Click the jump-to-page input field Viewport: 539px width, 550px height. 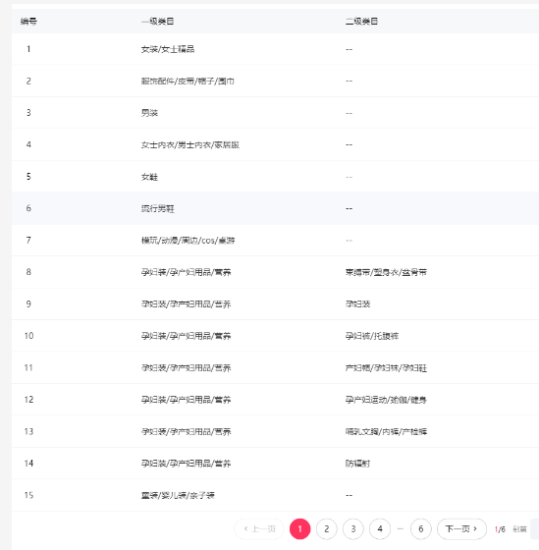pyautogui.click(x=535, y=529)
